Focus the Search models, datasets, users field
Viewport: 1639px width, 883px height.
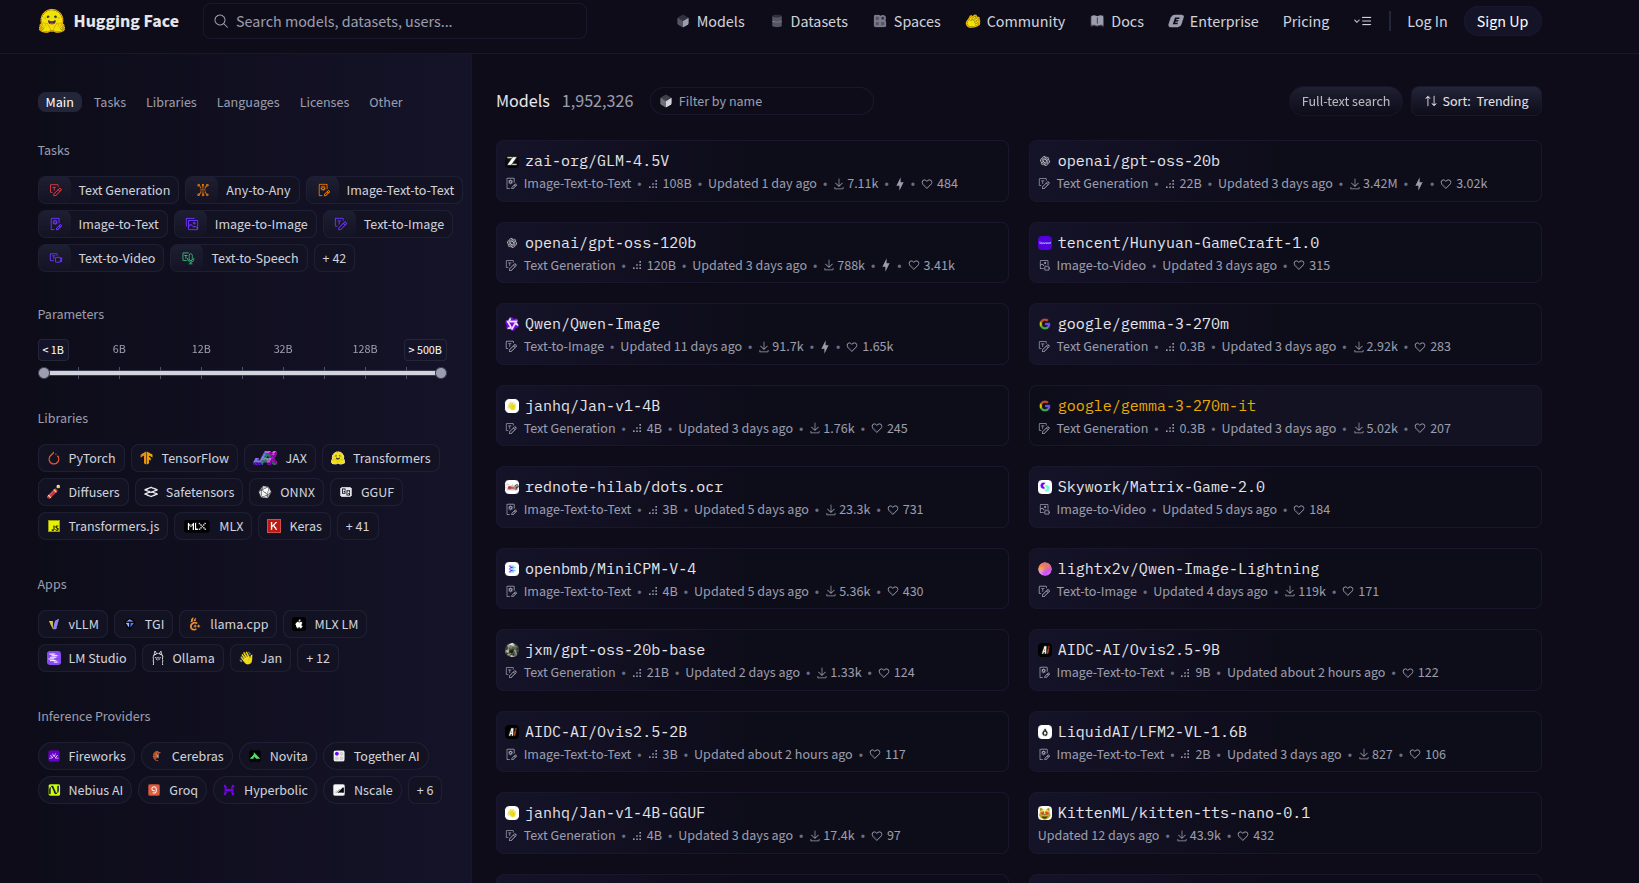point(395,21)
